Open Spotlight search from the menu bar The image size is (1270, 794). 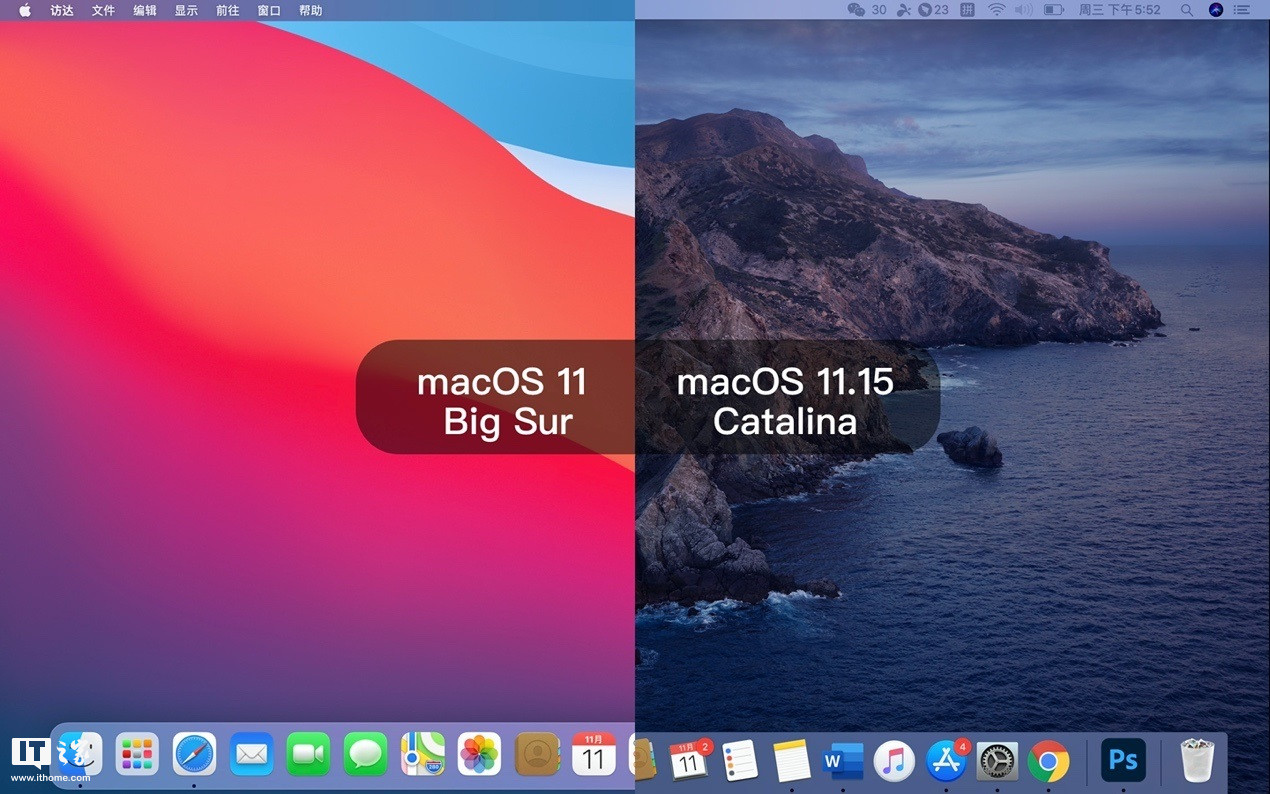coord(1187,10)
